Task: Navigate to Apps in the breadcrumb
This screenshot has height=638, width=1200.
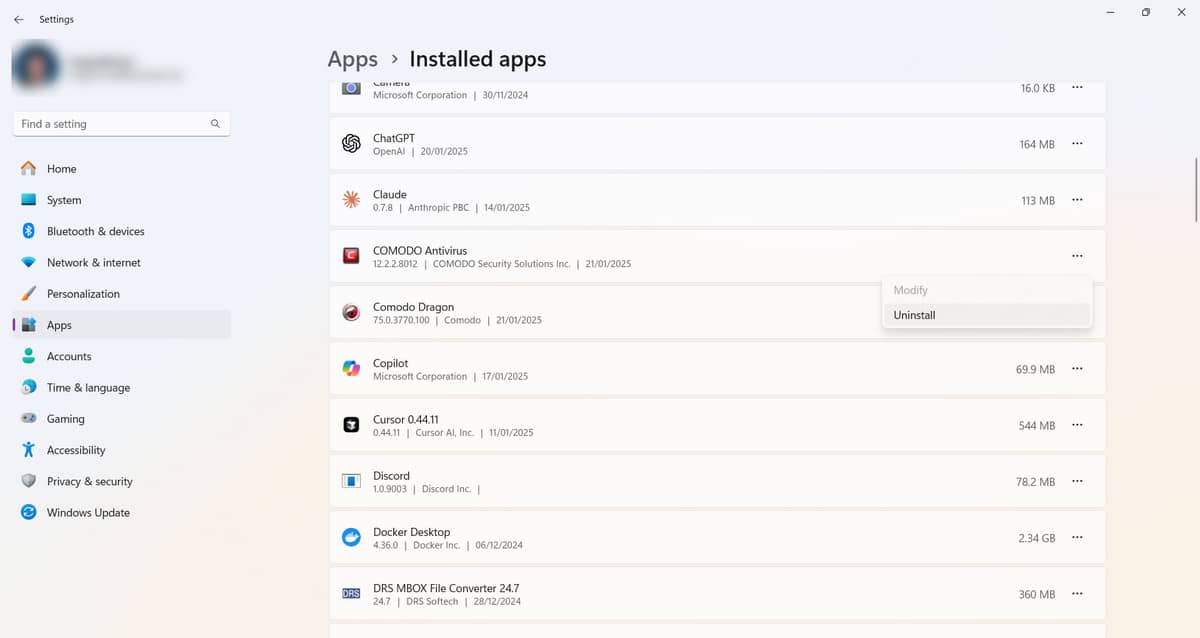Action: [353, 59]
